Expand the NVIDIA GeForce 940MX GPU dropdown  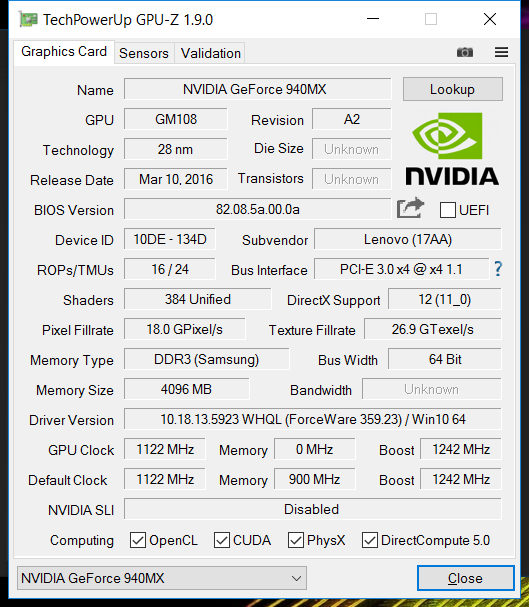point(162,578)
